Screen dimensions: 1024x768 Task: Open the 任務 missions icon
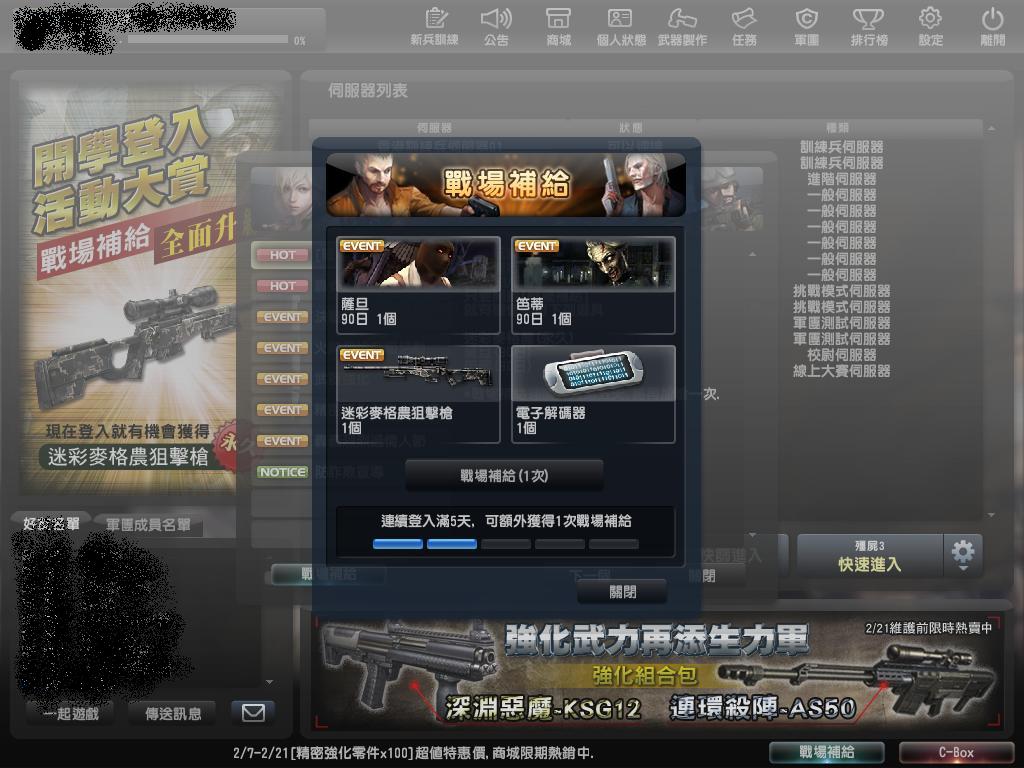pyautogui.click(x=744, y=26)
